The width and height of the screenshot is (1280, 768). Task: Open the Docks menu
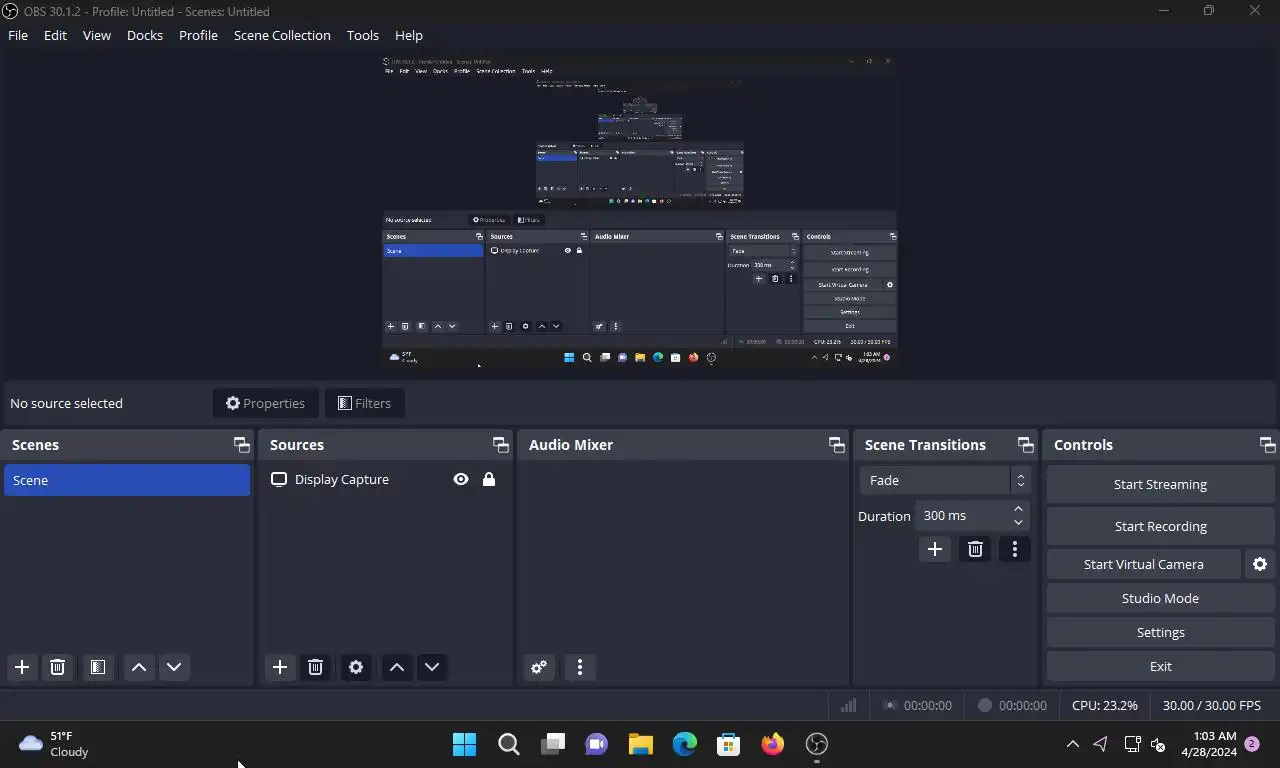(145, 35)
